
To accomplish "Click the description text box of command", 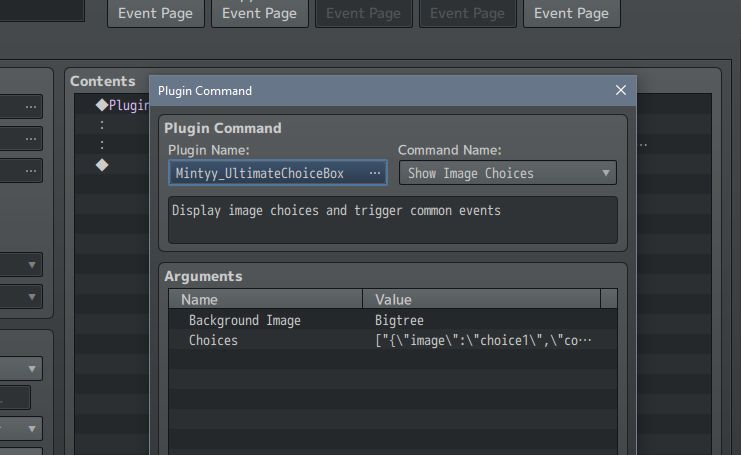I will pyautogui.click(x=393, y=220).
